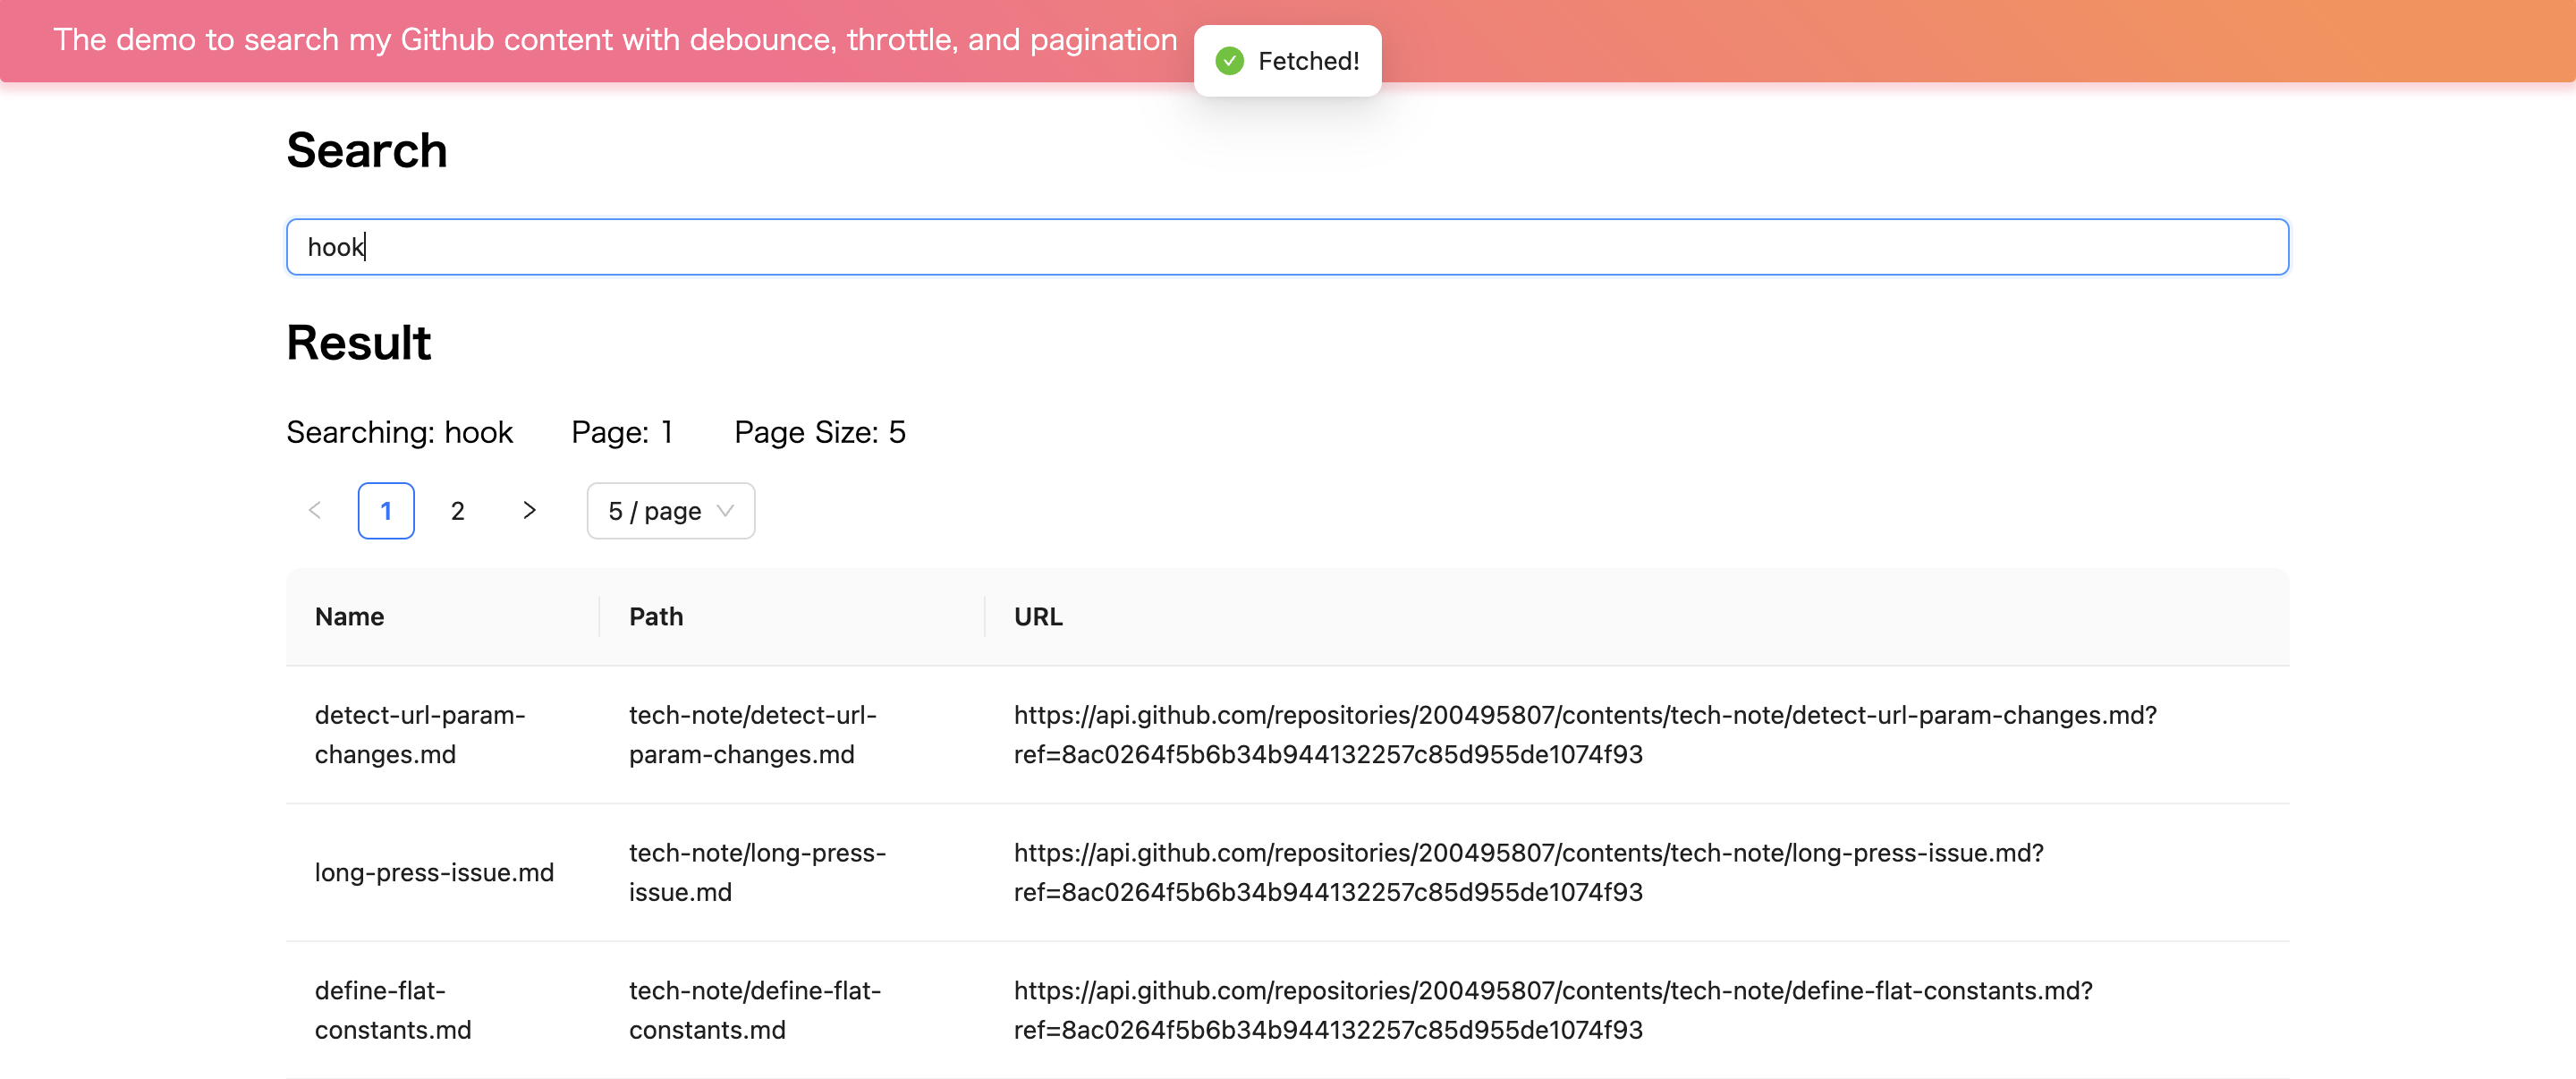
Task: Jump to pagination page 2
Action: click(x=457, y=511)
